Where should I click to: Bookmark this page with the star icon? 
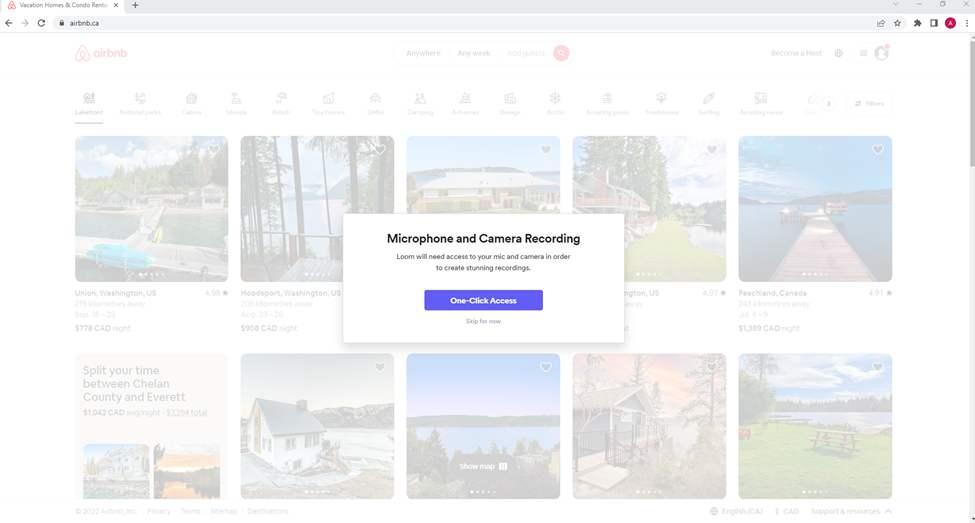click(897, 23)
